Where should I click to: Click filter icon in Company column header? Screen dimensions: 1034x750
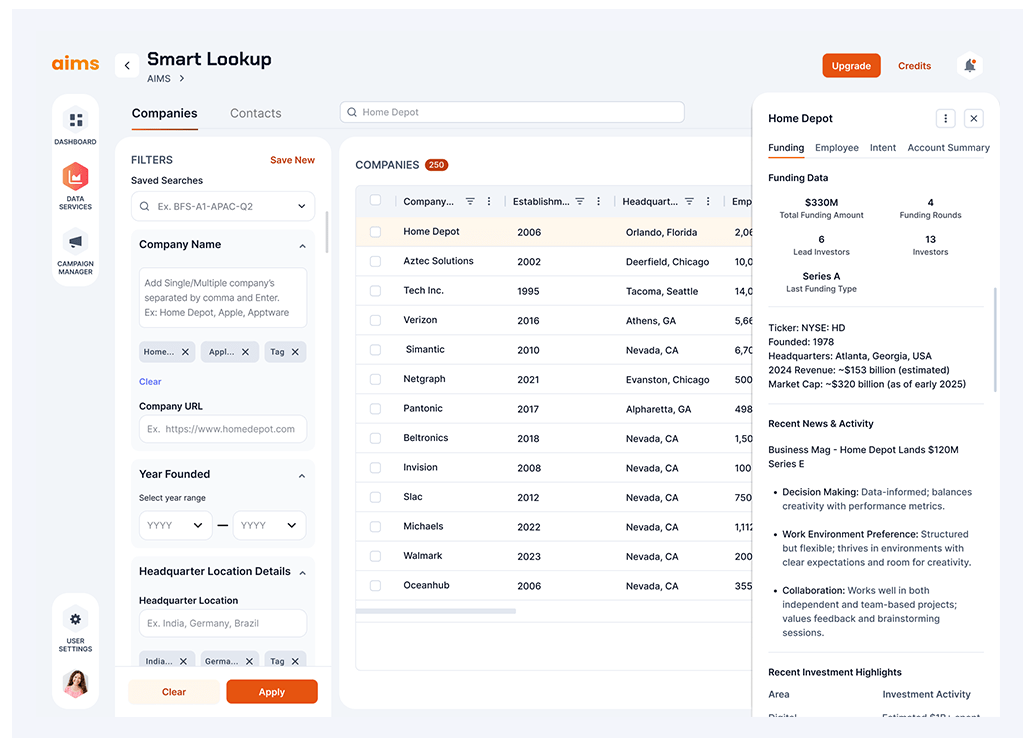(470, 201)
